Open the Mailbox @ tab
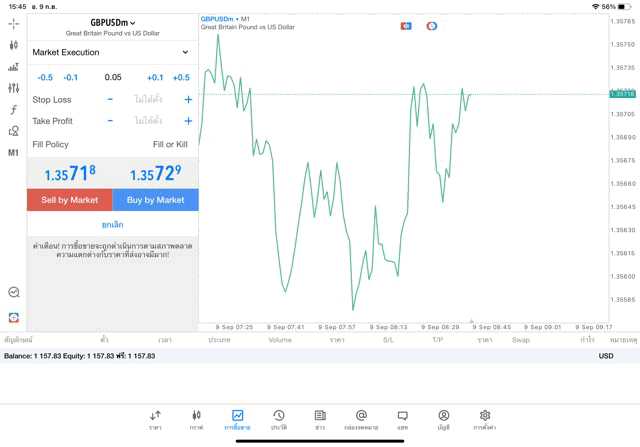This screenshot has width=640, height=447. 361,419
